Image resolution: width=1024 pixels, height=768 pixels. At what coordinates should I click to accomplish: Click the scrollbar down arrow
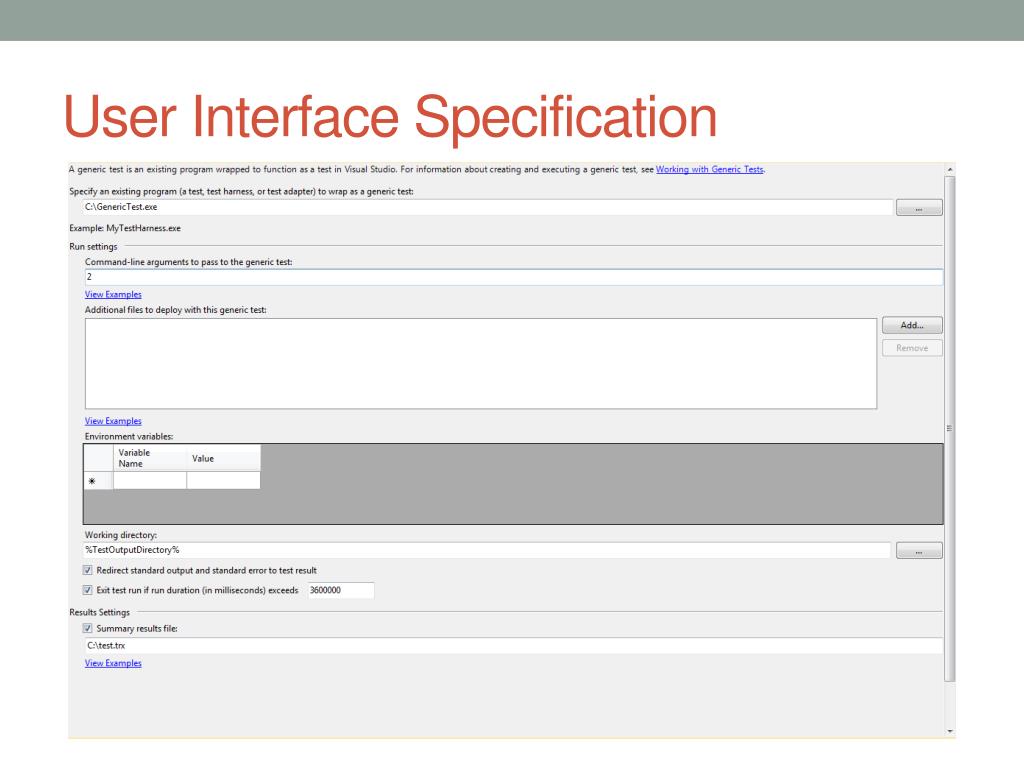950,731
